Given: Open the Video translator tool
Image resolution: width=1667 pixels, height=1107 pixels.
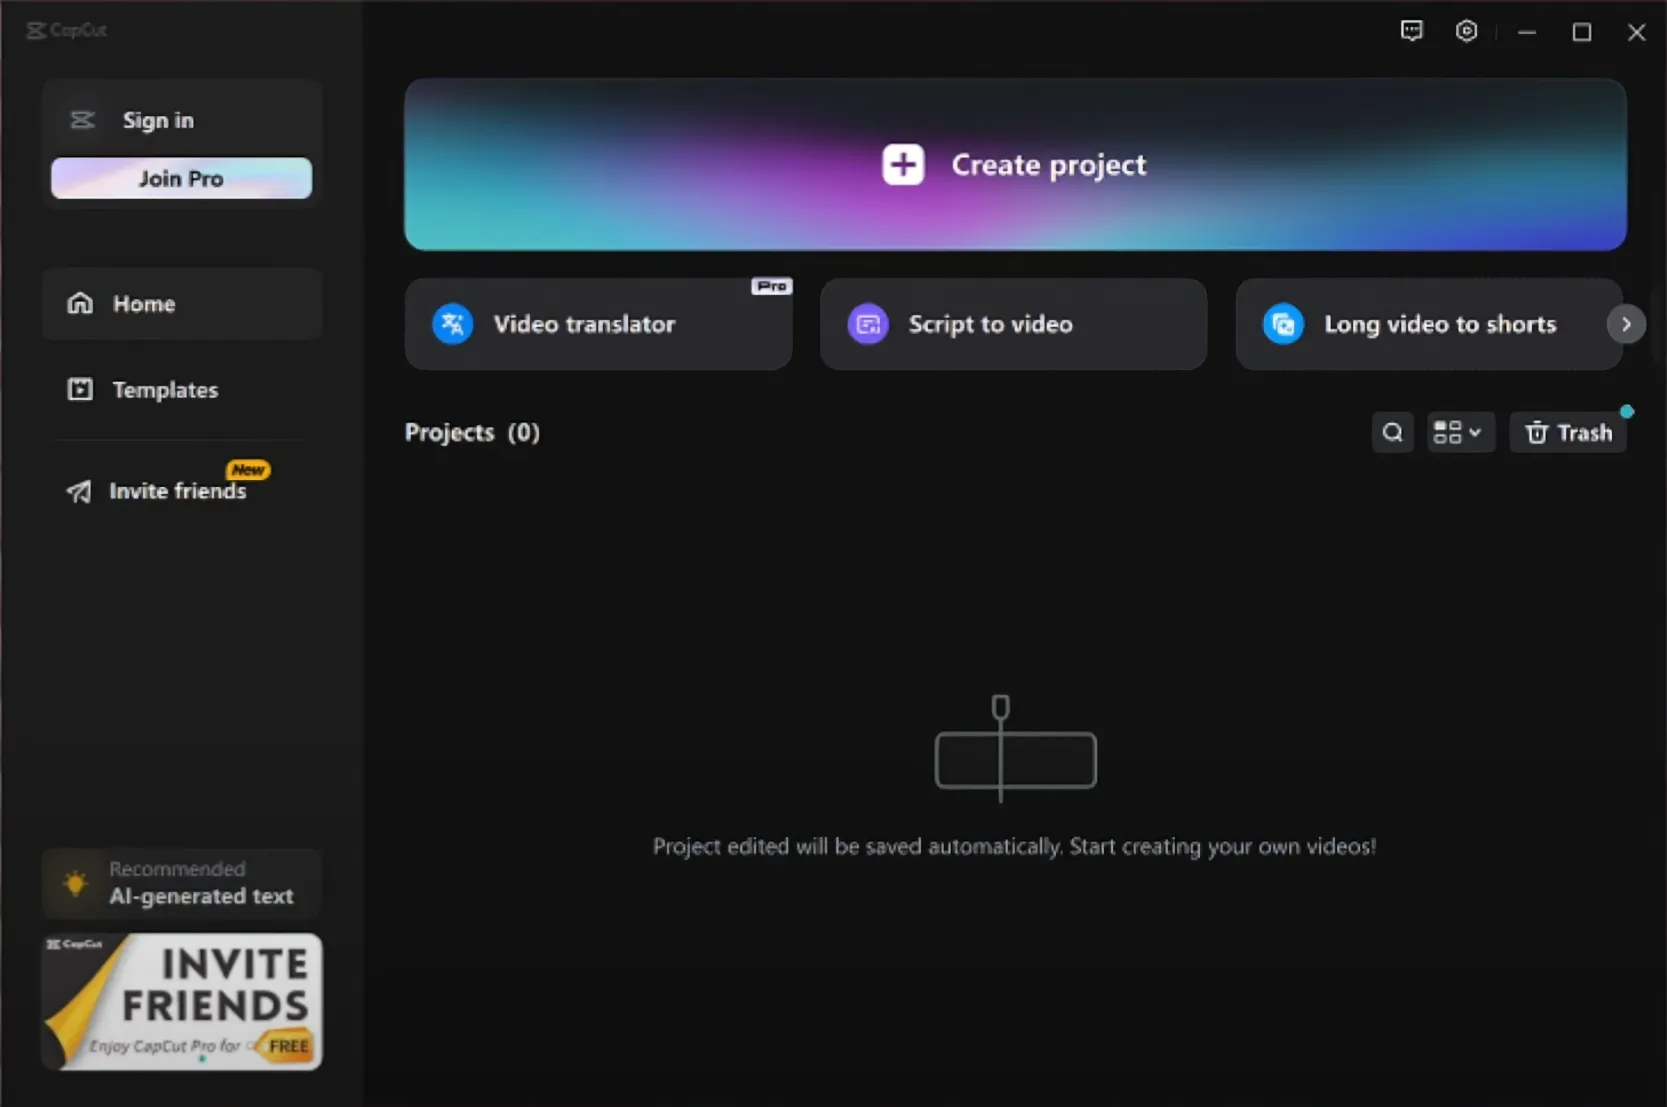Looking at the screenshot, I should click(598, 324).
